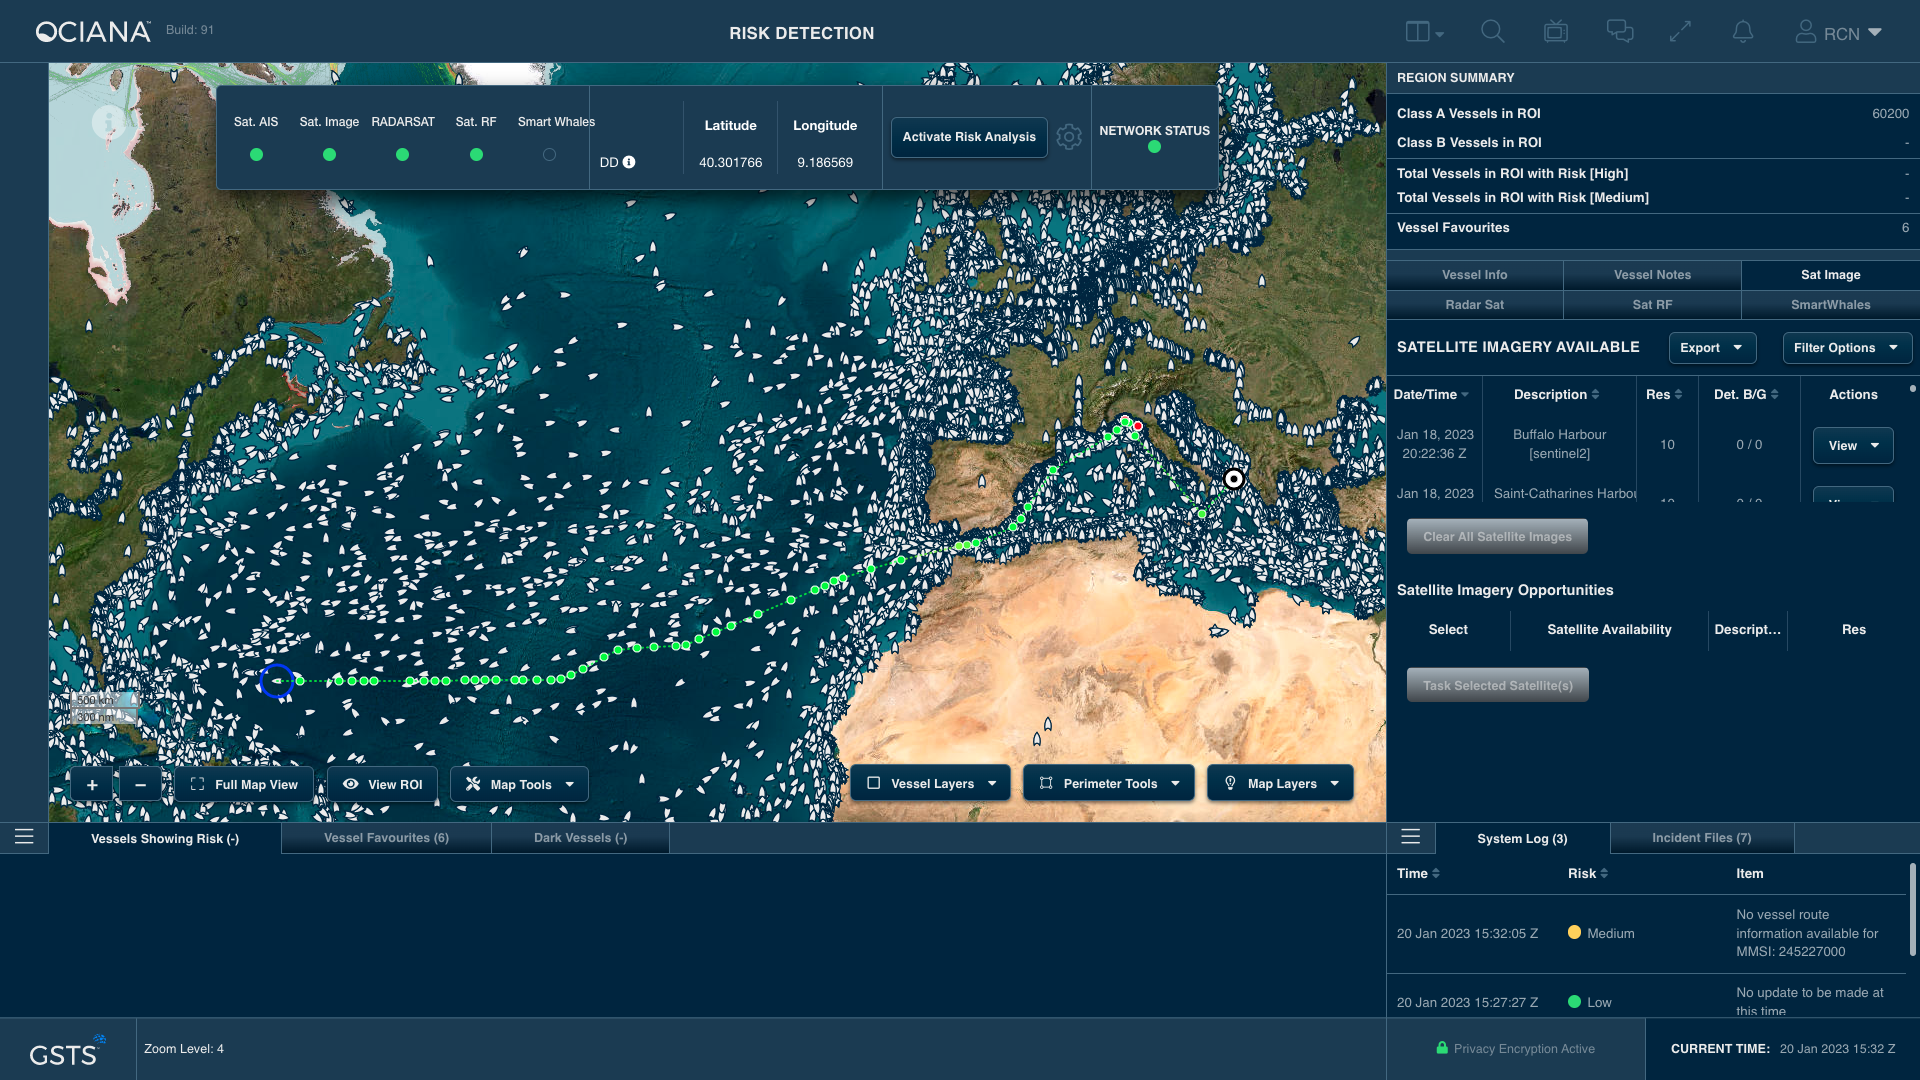Open the RCN user account menu
1920x1080 pixels.
(x=1839, y=33)
